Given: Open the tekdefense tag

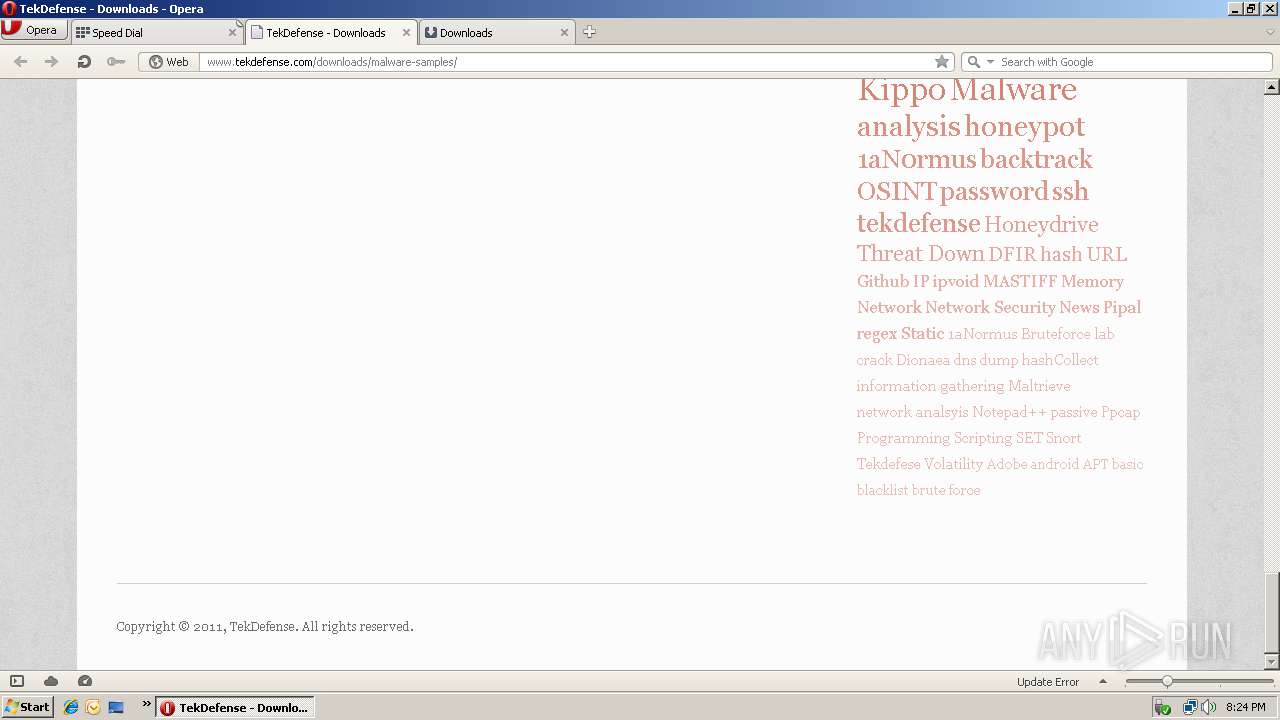Looking at the screenshot, I should point(918,223).
